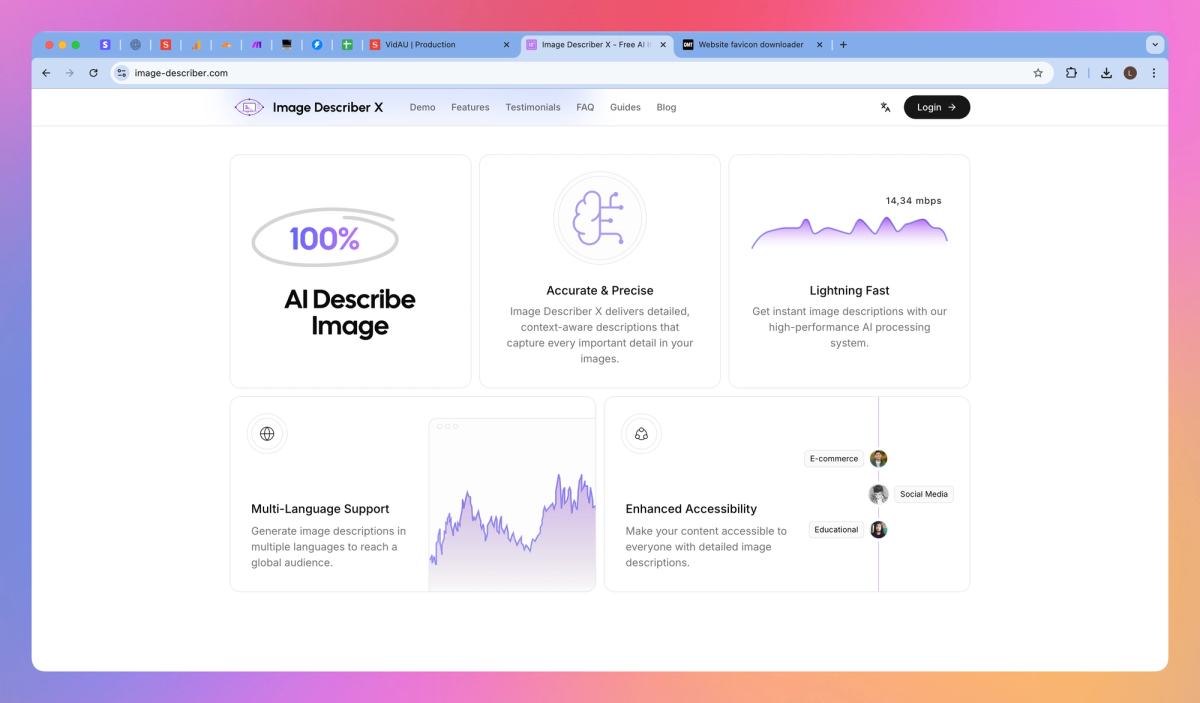
Task: Open the pinned orange bar-chart analytics tab
Action: pos(197,44)
